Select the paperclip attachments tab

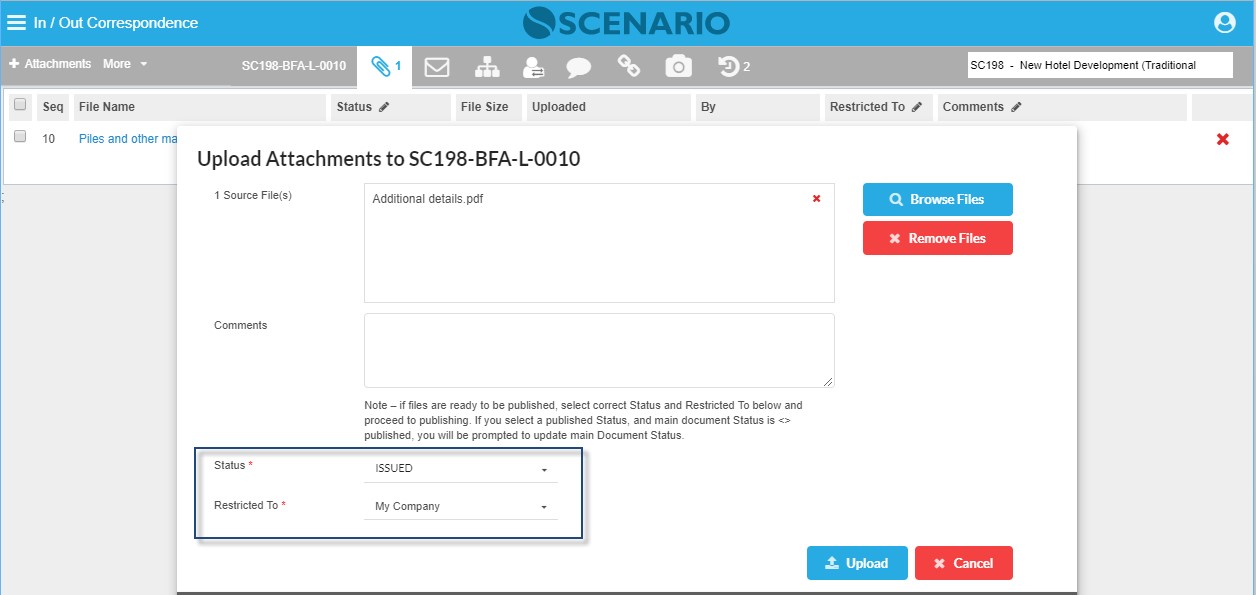coord(385,67)
